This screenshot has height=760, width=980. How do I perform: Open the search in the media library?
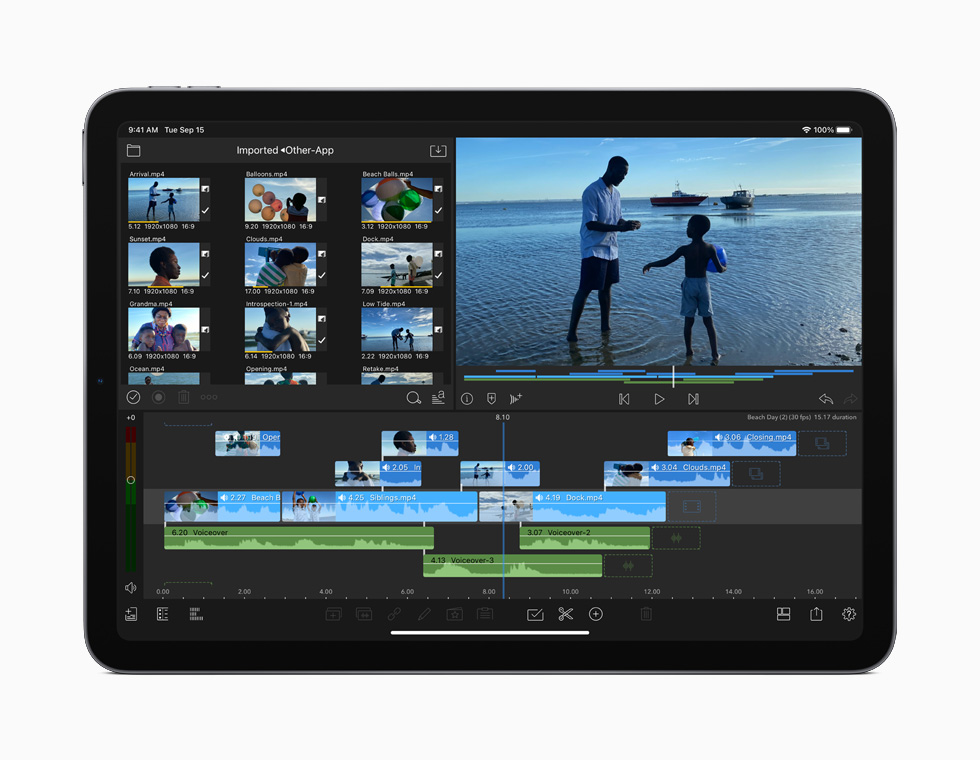(x=414, y=398)
